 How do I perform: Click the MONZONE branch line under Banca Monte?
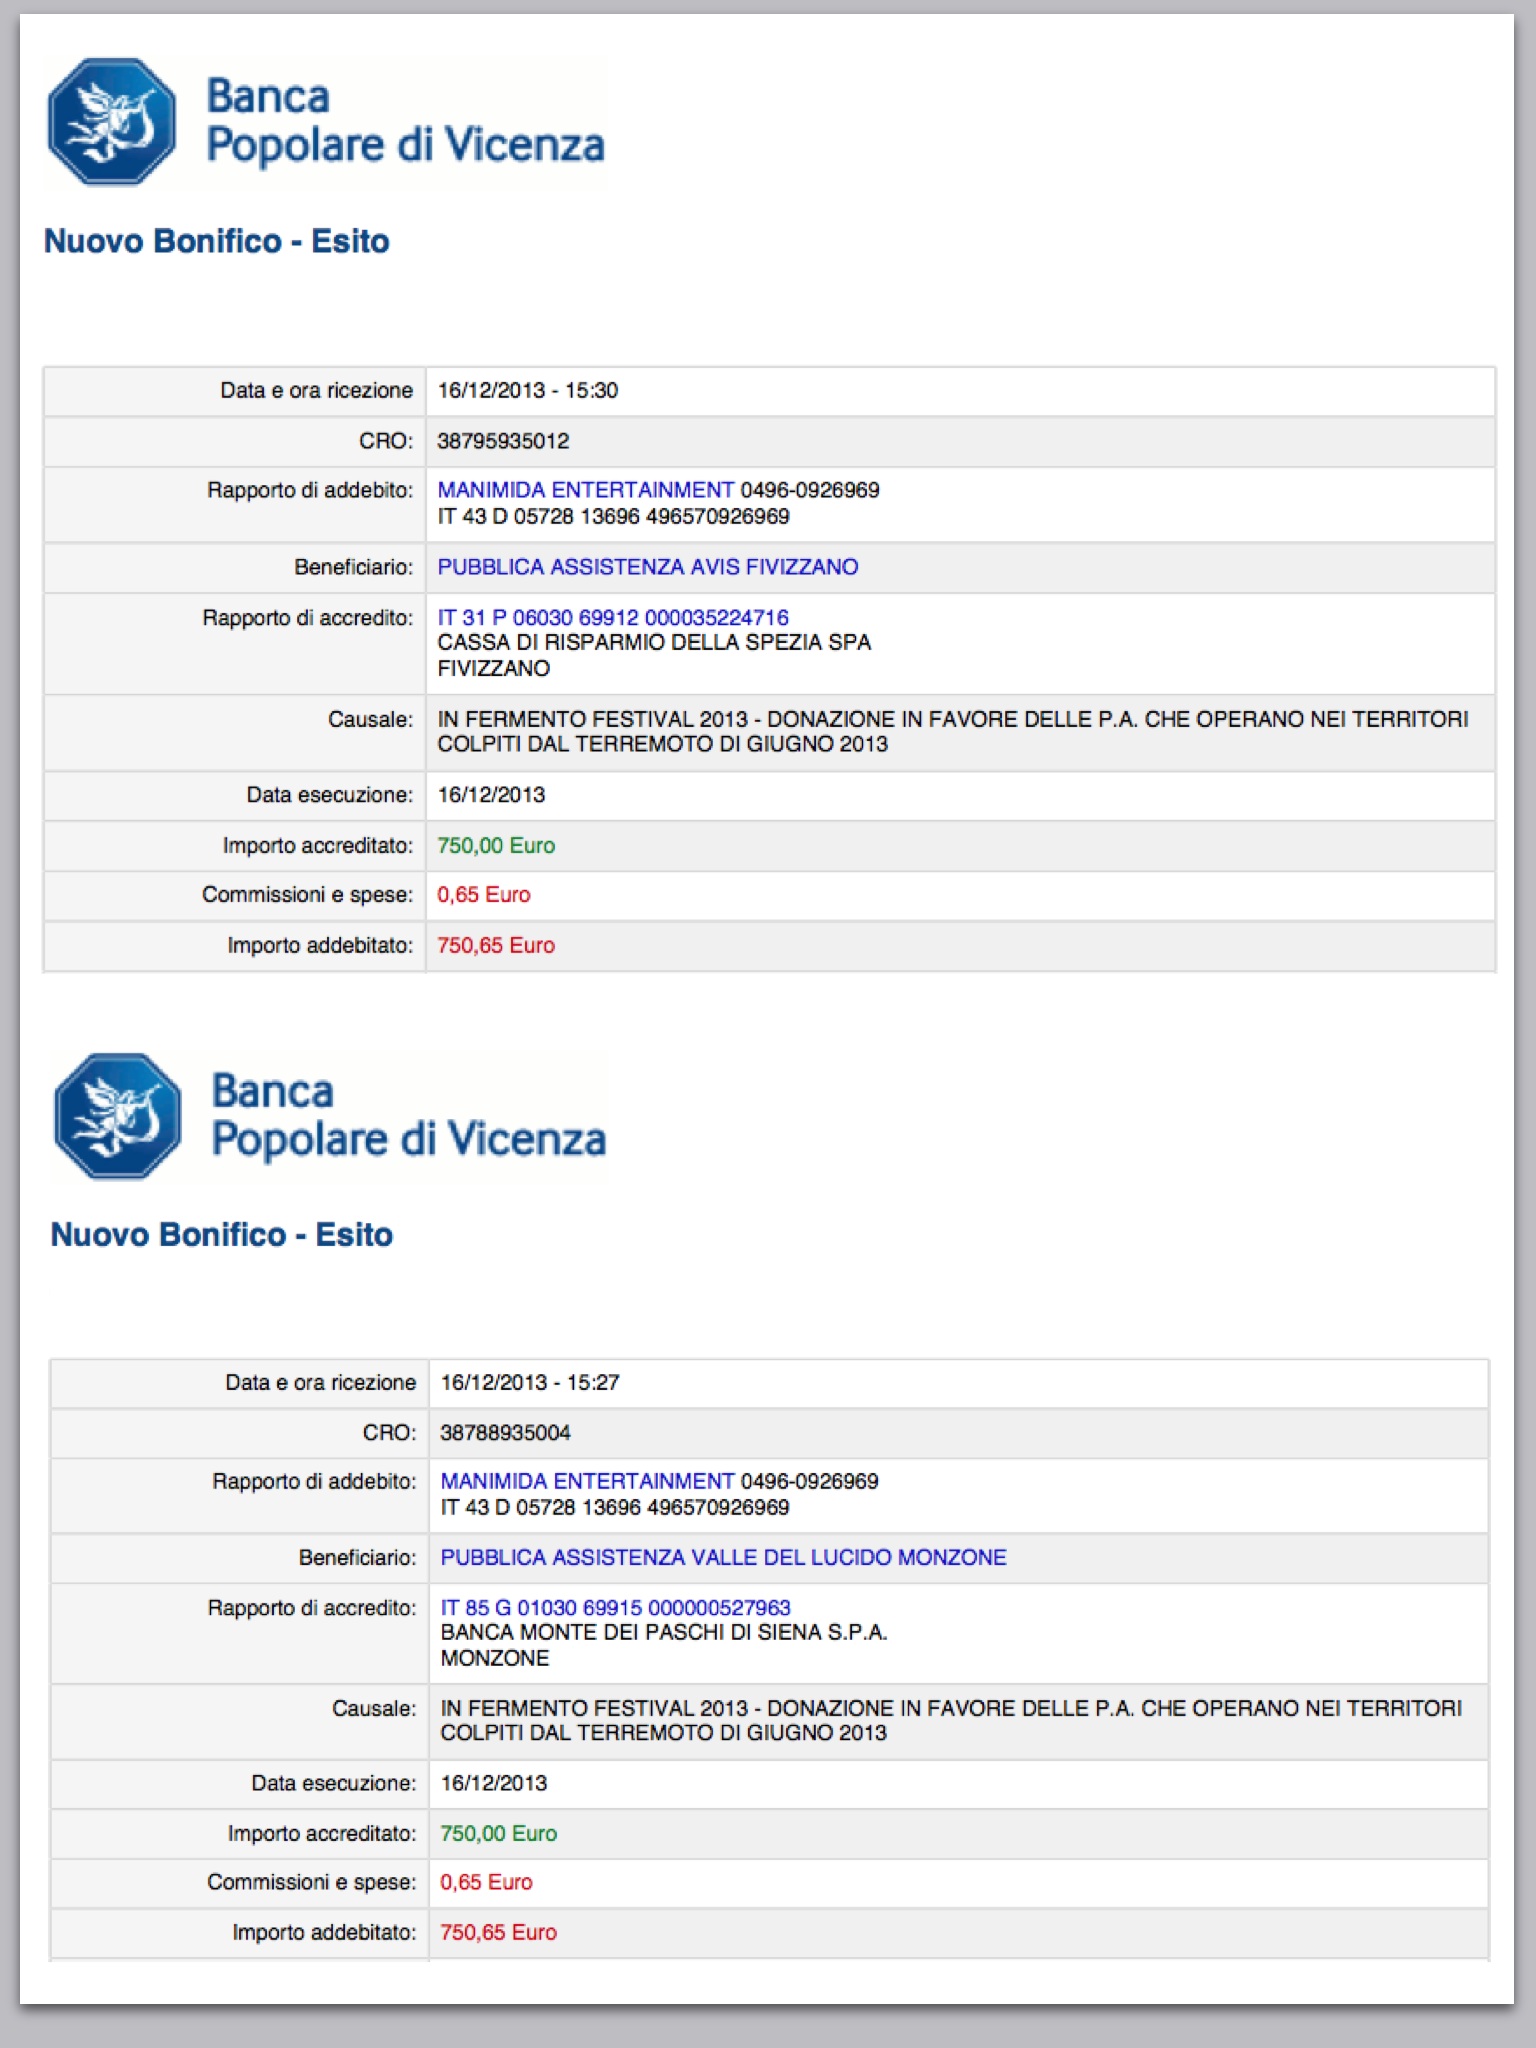495,1658
